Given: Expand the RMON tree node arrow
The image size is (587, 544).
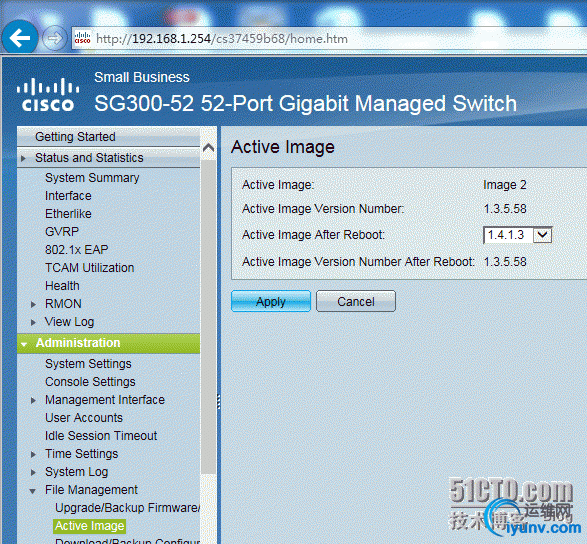Looking at the screenshot, I should (33, 304).
